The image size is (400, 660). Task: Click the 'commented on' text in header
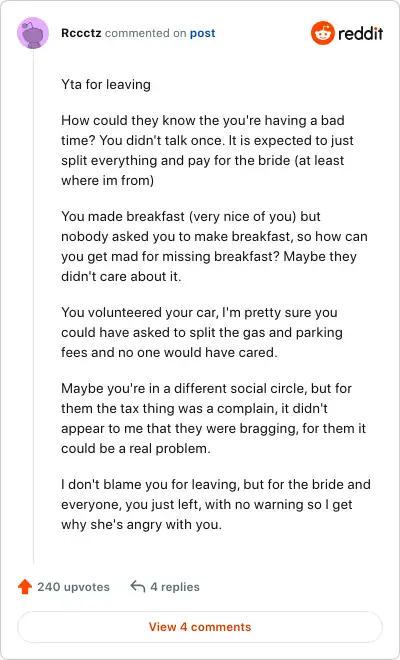point(145,33)
